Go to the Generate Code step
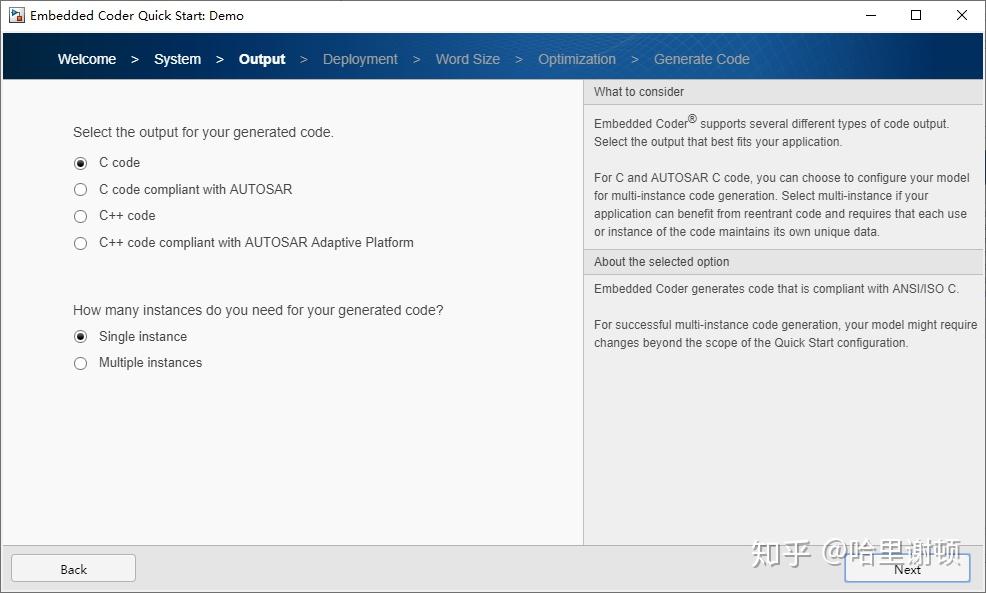 701,59
